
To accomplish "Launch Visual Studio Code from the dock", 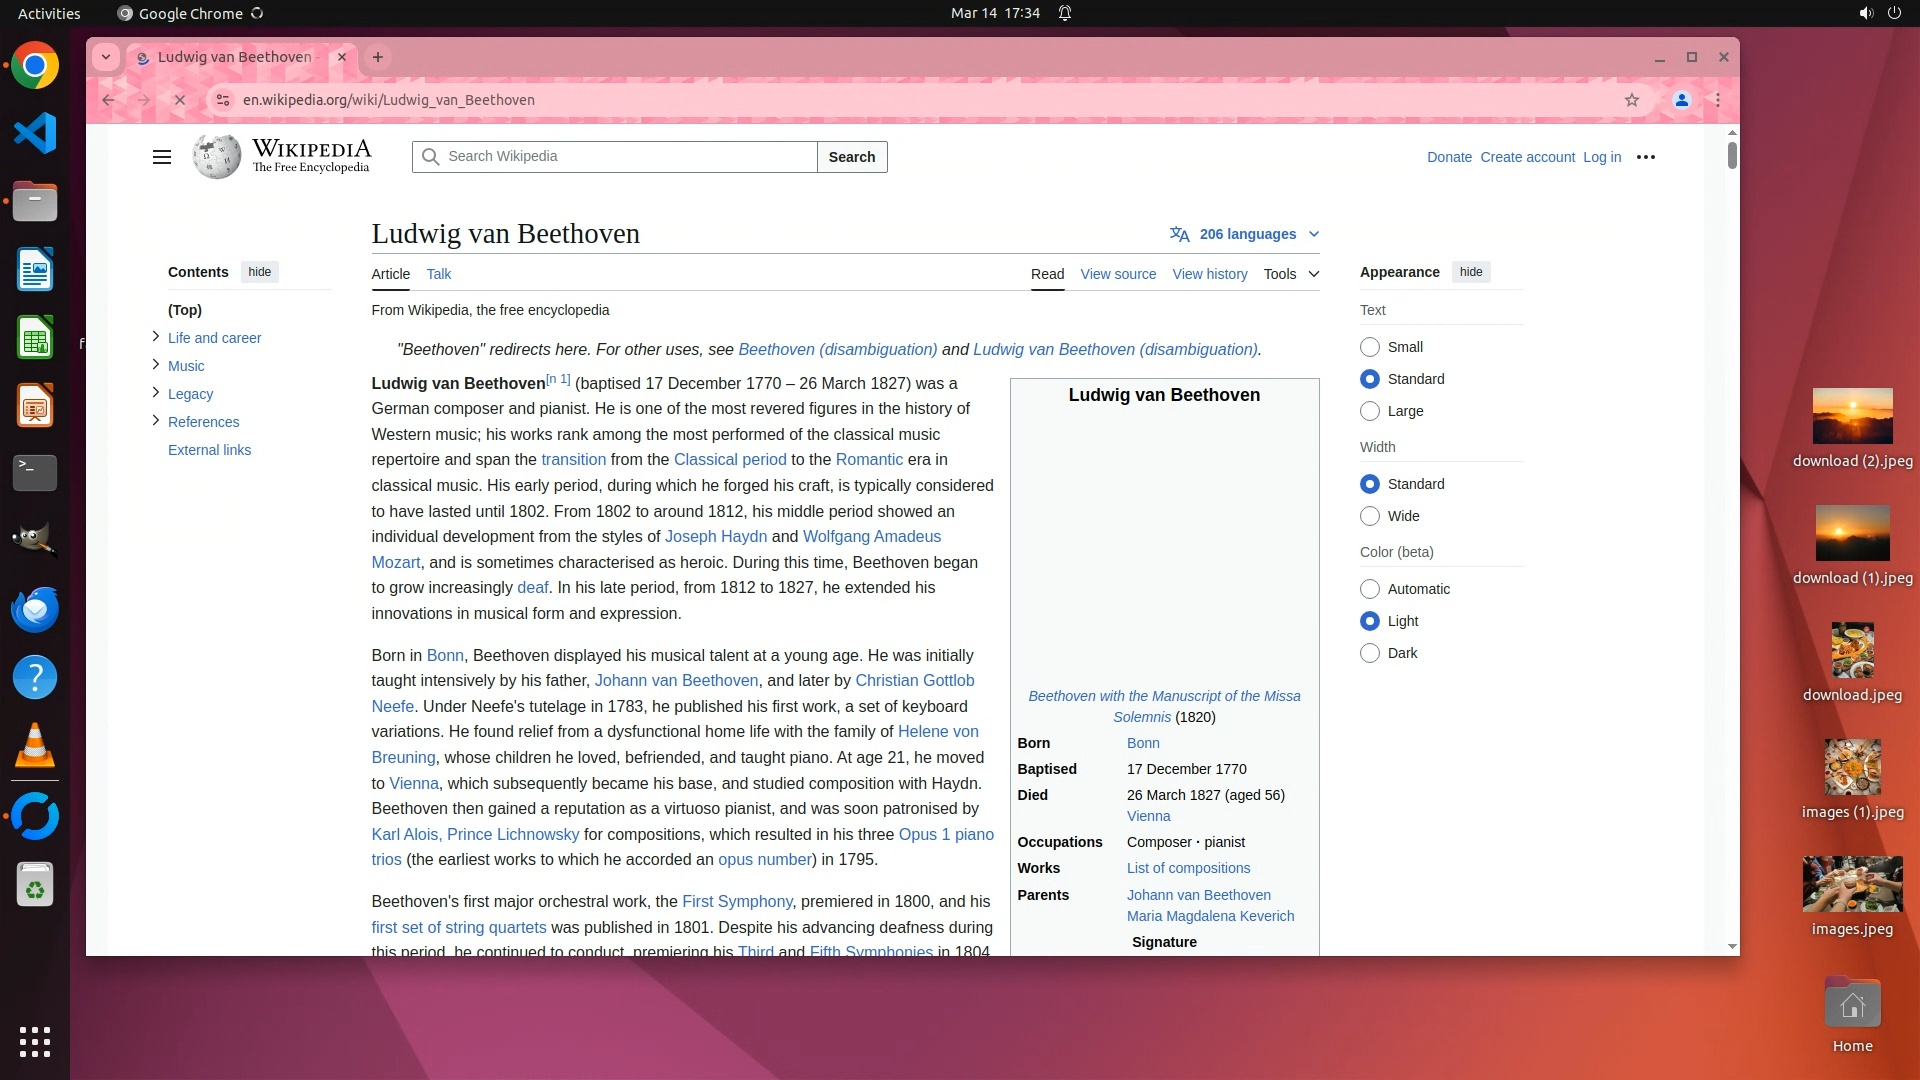I will [35, 134].
